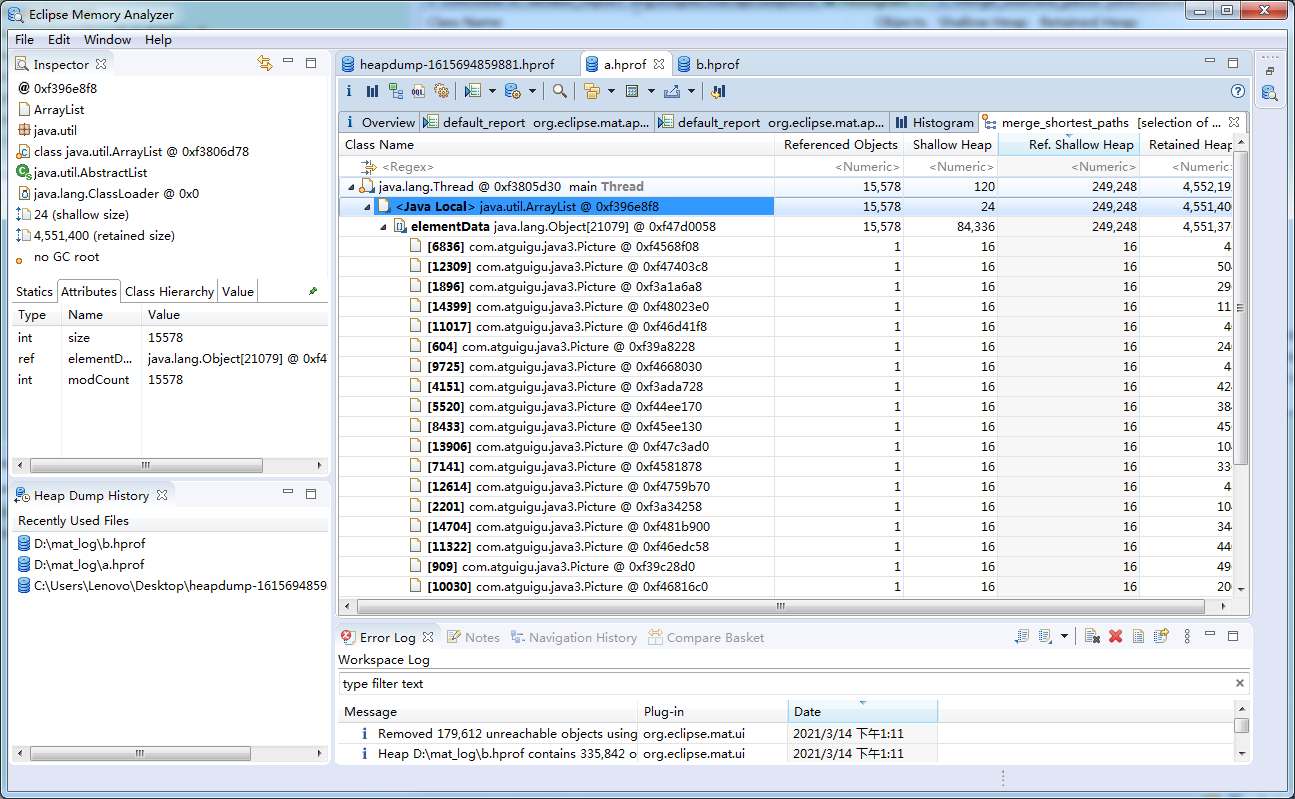1295x799 pixels.
Task: Click the Group result by icon
Action: 591,91
